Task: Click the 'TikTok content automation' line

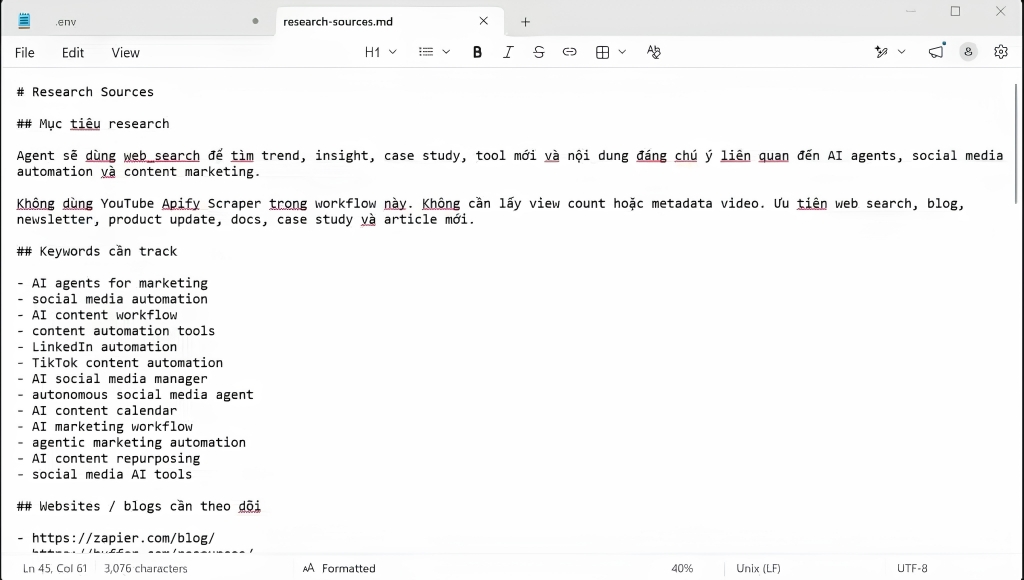Action: tap(120, 362)
